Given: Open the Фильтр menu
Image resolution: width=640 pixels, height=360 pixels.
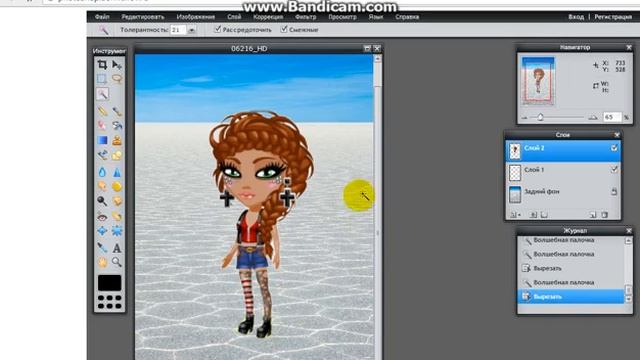Looking at the screenshot, I should tap(306, 17).
